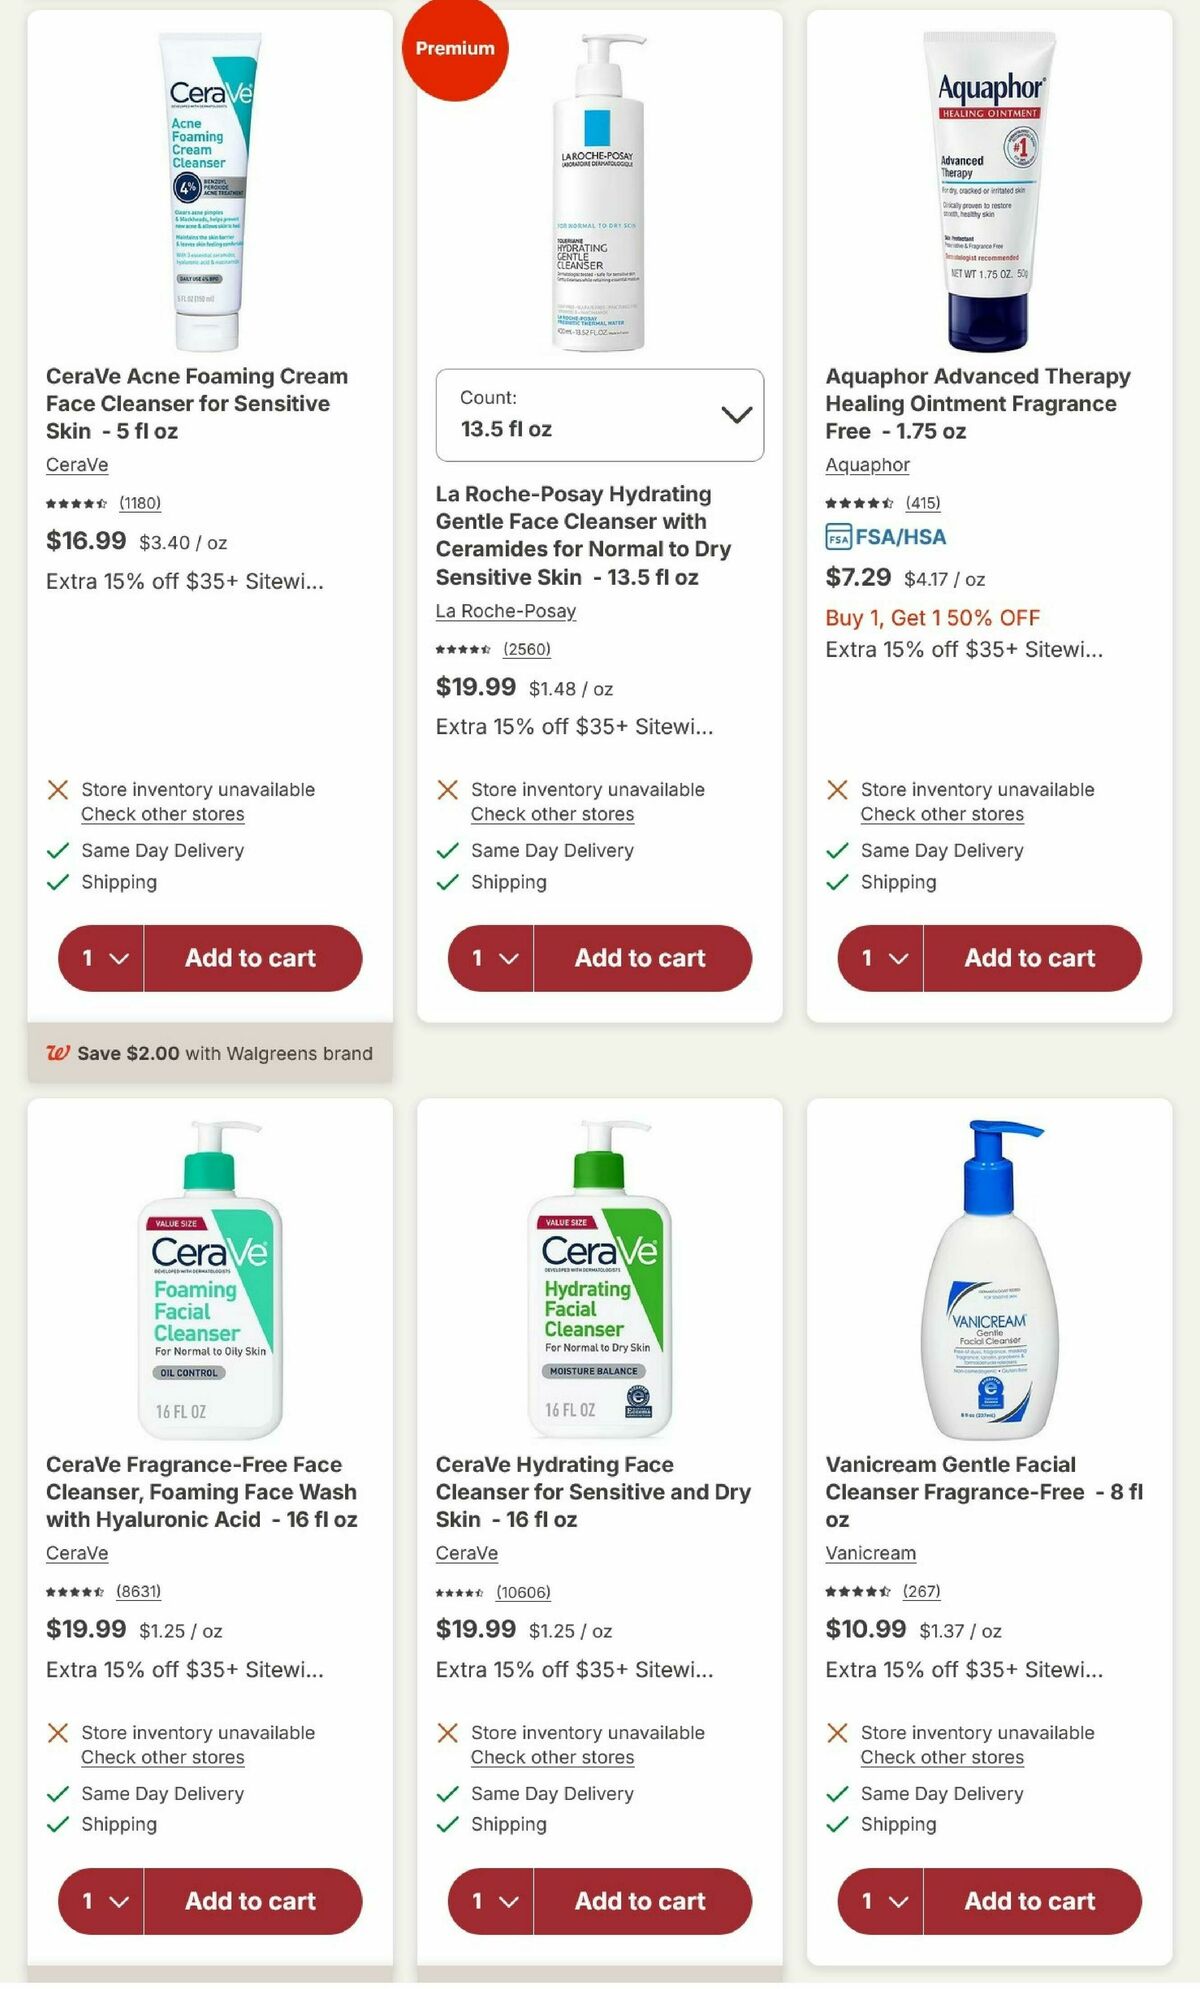This screenshot has width=1200, height=1989.
Task: Open the CeraVe brand page link
Action: pos(77,464)
